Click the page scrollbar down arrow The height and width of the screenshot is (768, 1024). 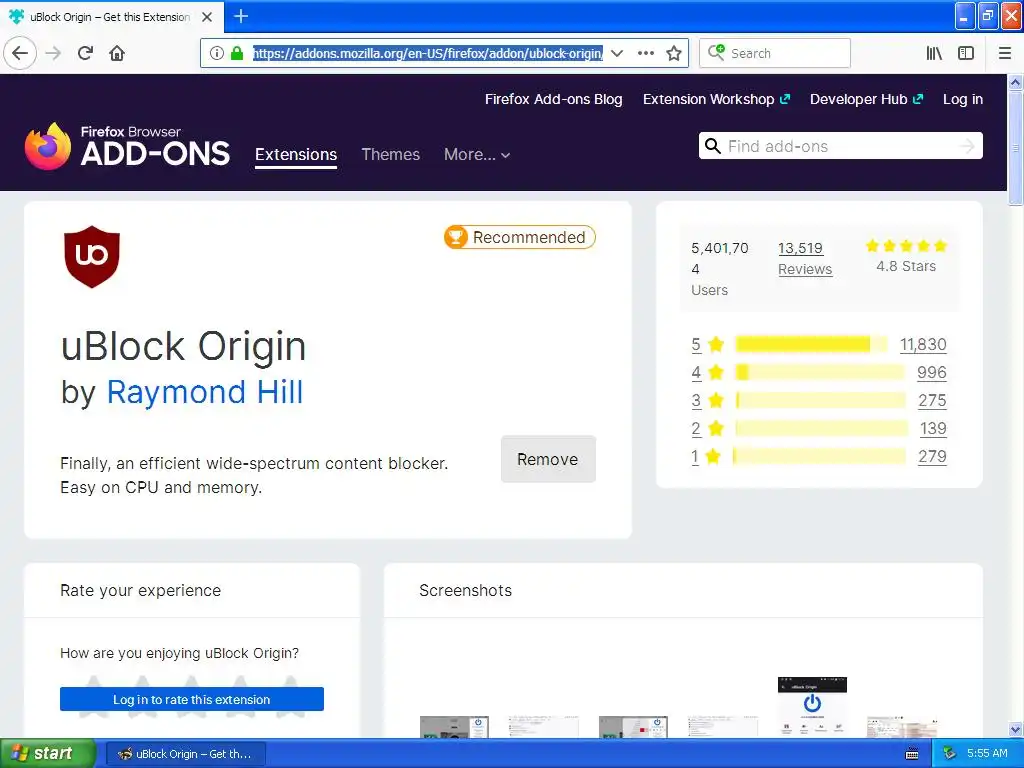point(1016,729)
